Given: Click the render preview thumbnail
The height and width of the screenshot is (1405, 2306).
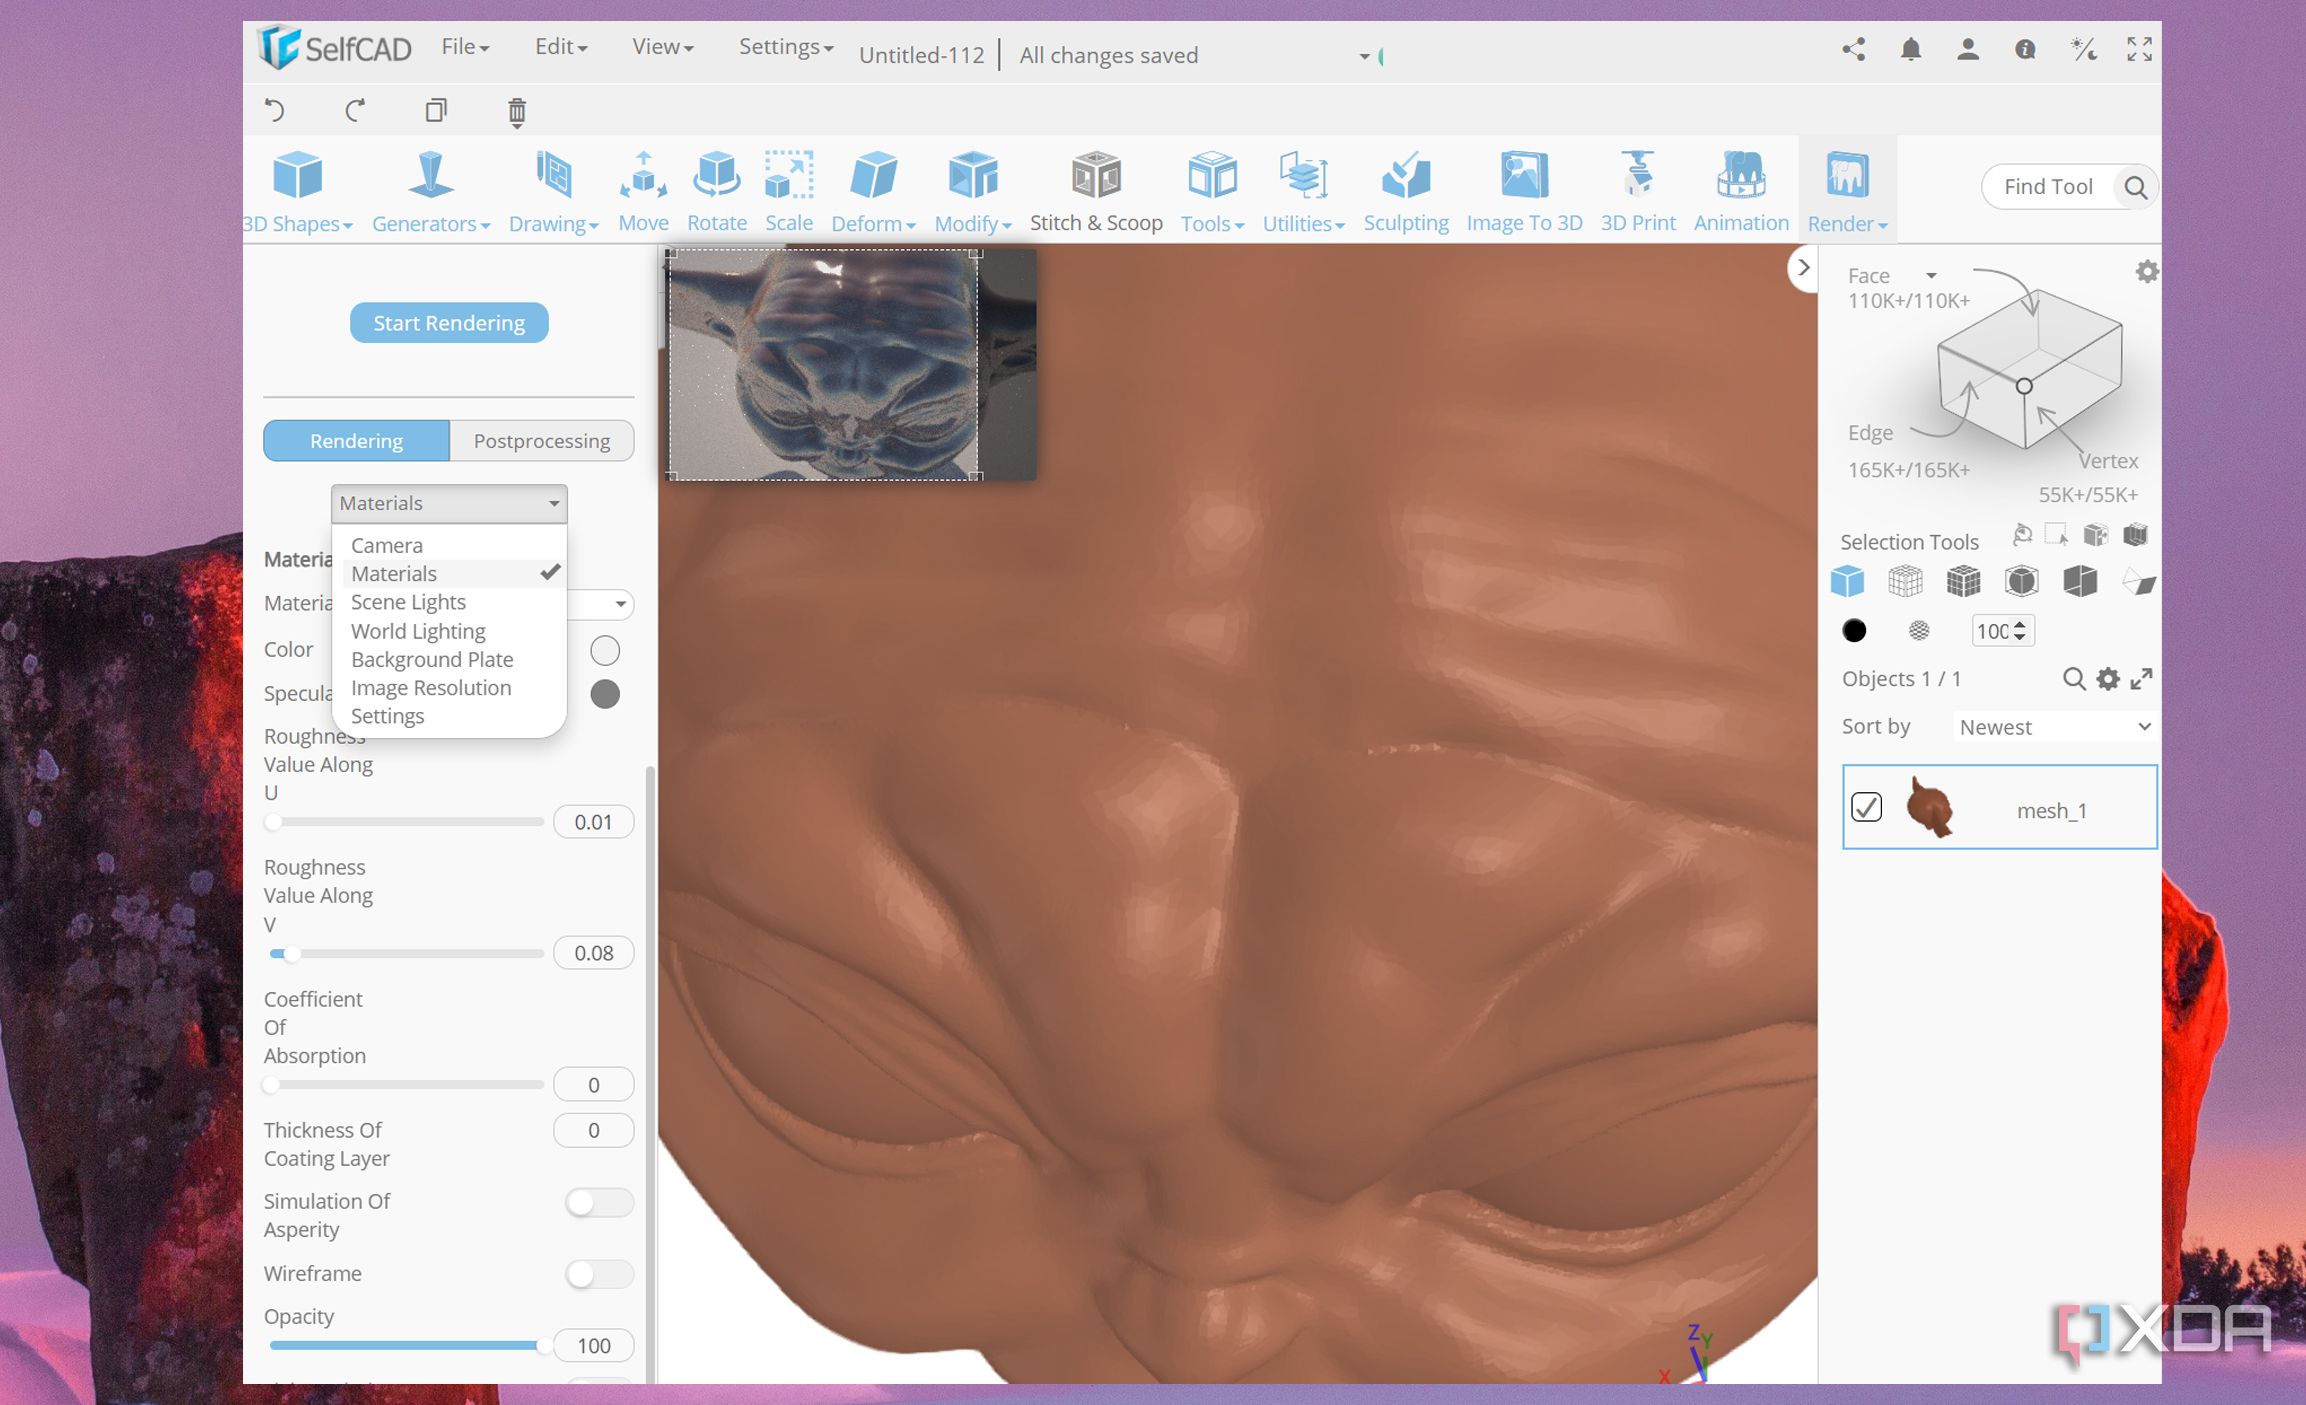Looking at the screenshot, I should (848, 365).
